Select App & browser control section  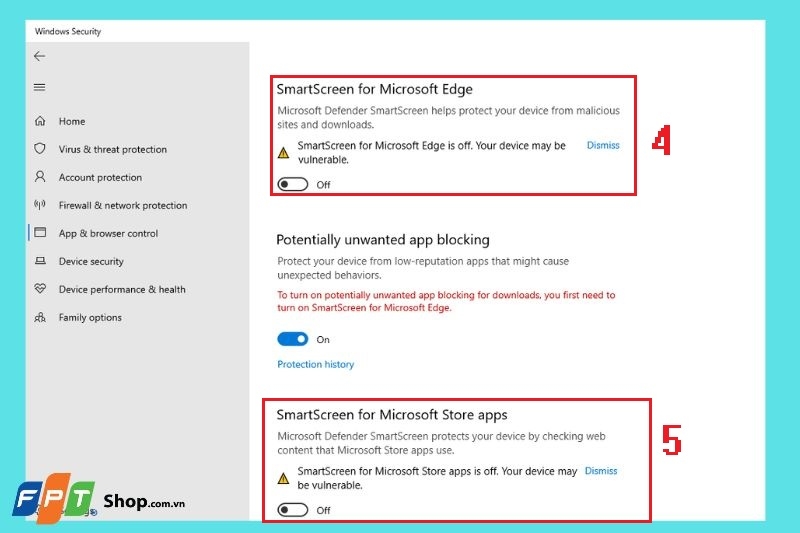pos(108,234)
